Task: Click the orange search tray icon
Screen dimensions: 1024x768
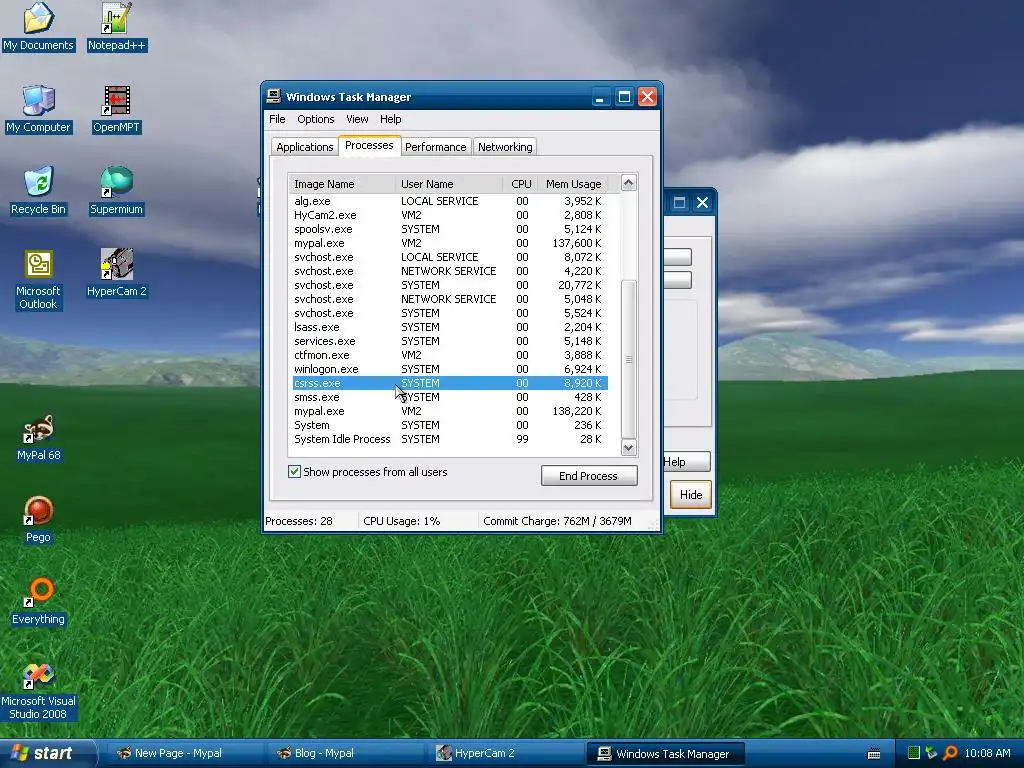Action: tap(950, 753)
